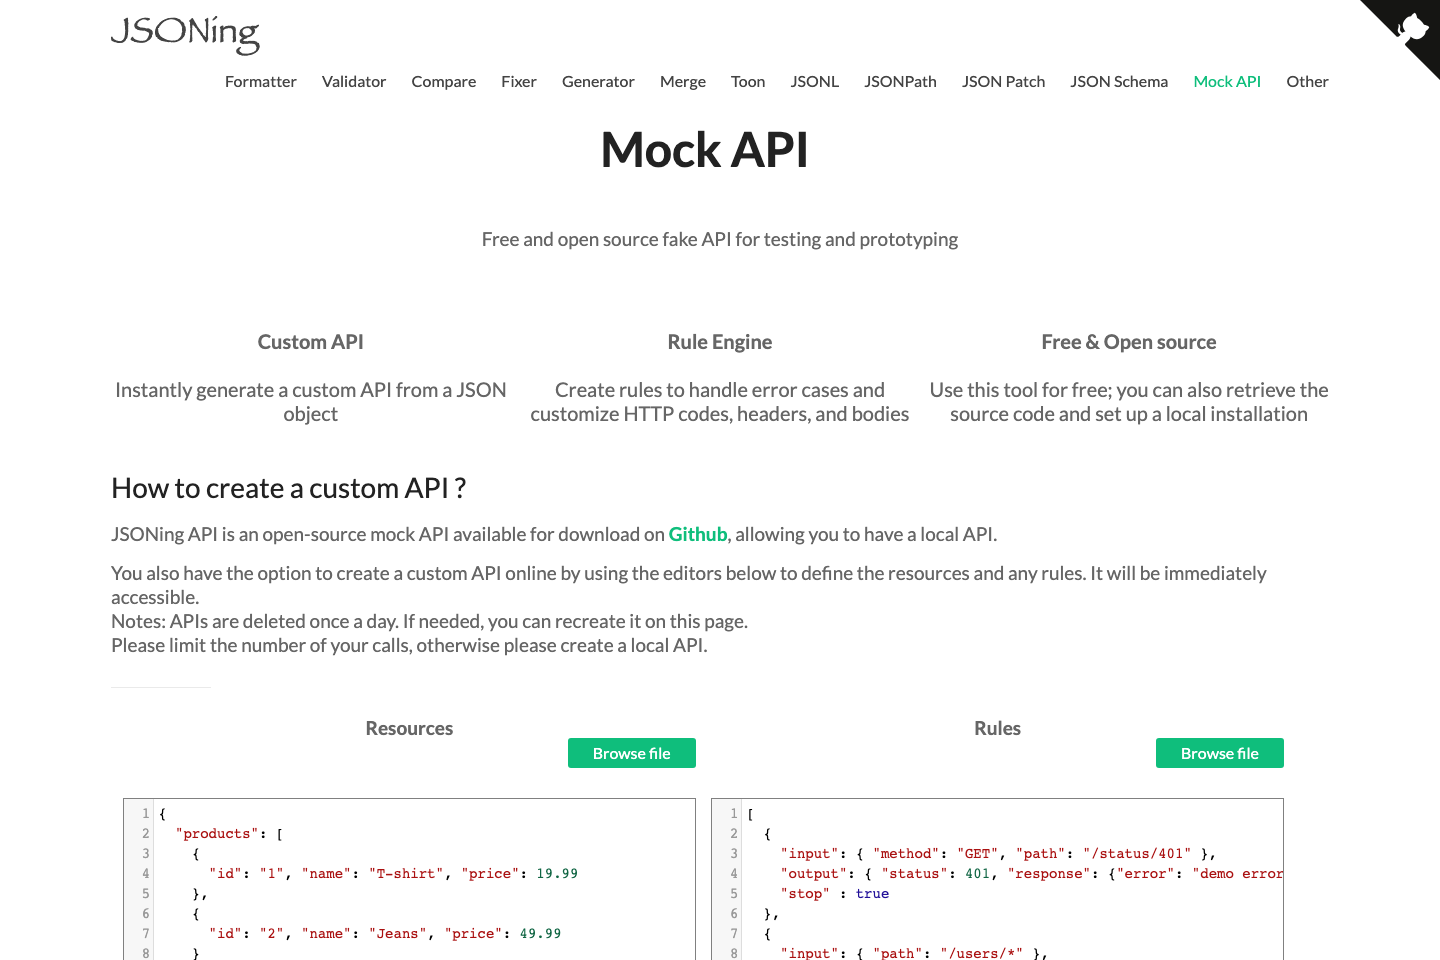The height and width of the screenshot is (960, 1440).
Task: Go to the Generator tool
Action: coord(598,81)
